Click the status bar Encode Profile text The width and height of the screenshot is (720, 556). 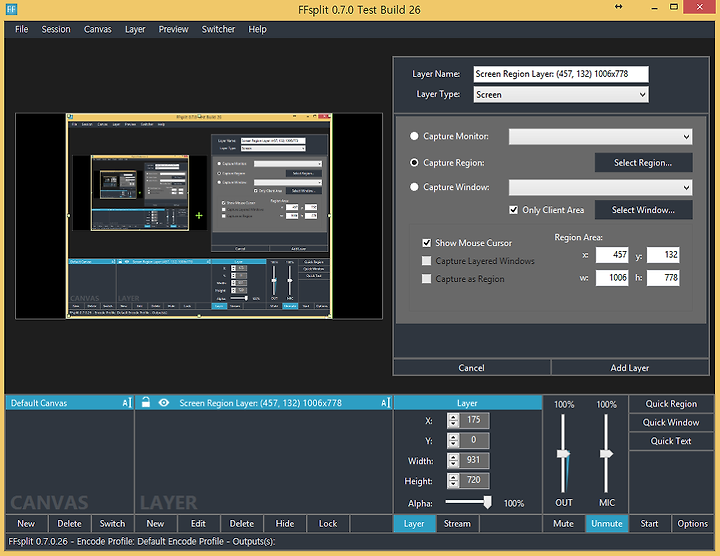150,541
